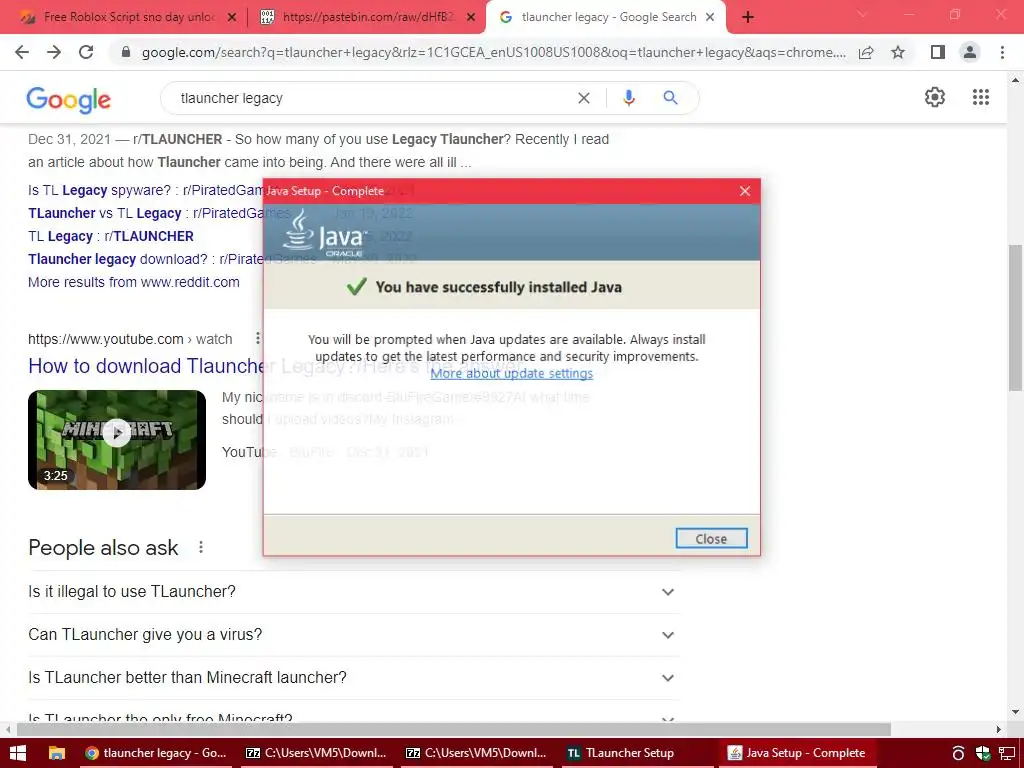1024x768 pixels.
Task: Switch to TLauncher Setup in taskbar
Action: tap(635, 753)
